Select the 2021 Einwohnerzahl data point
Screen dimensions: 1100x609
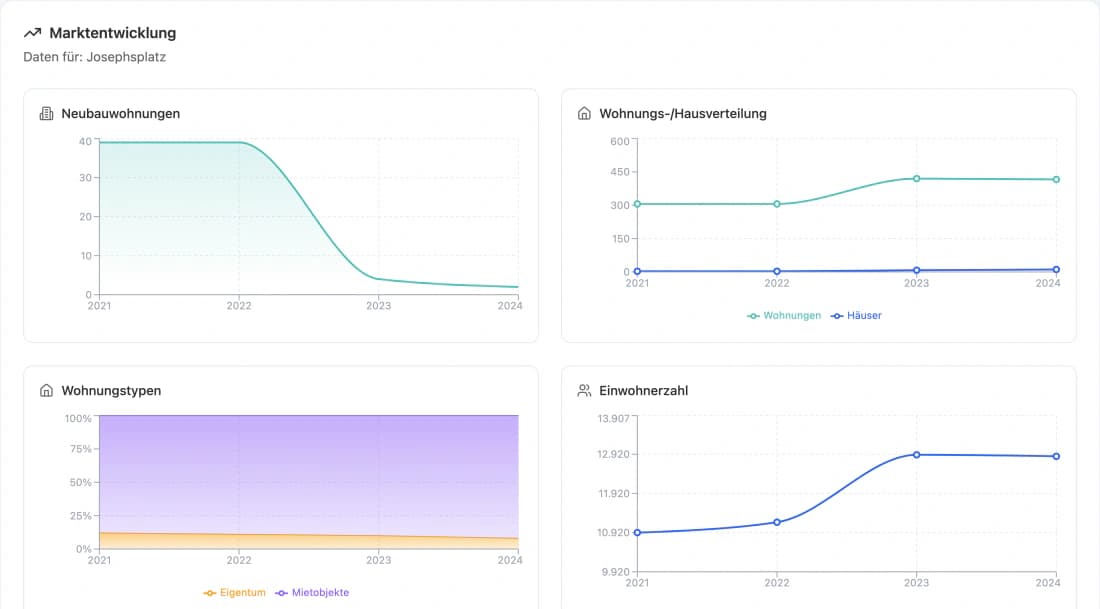[x=637, y=533]
